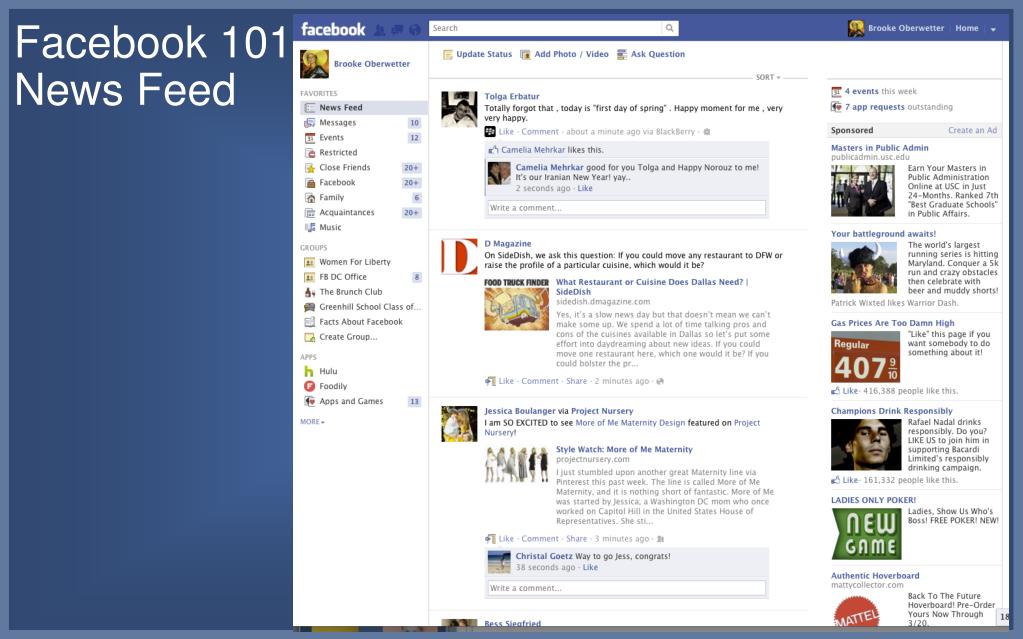Share the D Magazine post

click(x=576, y=381)
